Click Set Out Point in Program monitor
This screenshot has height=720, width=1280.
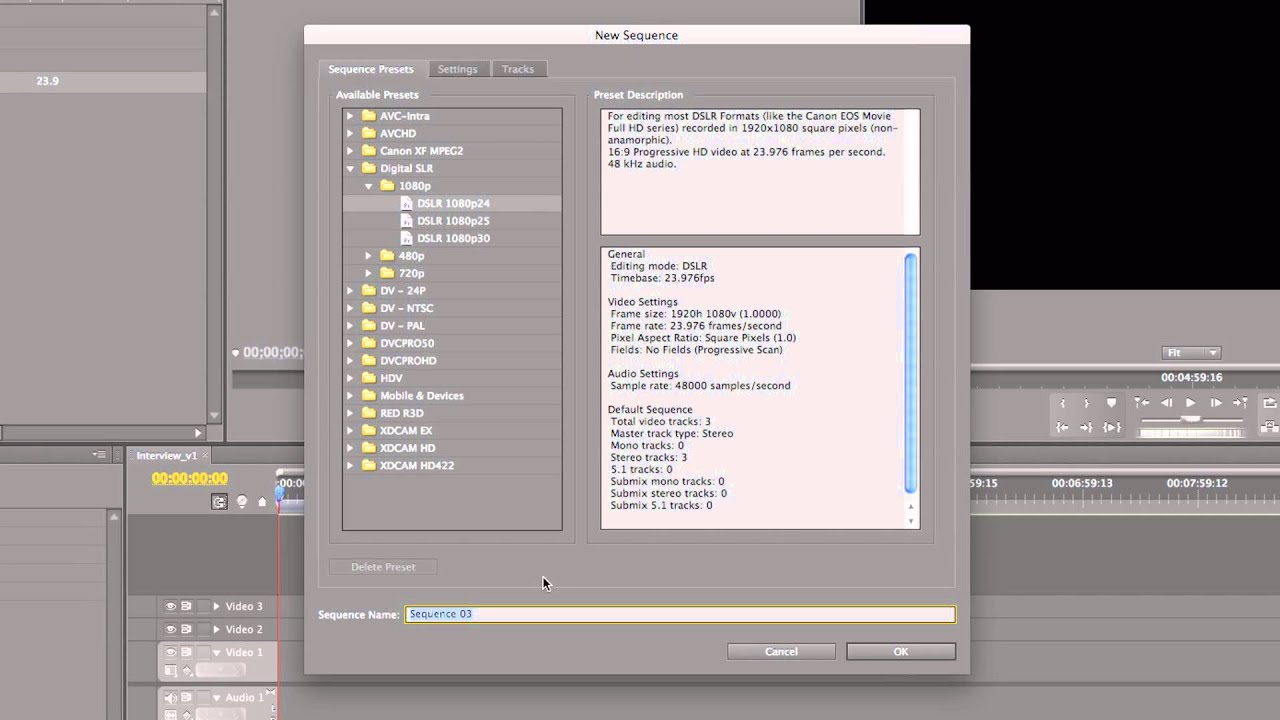click(x=1086, y=403)
